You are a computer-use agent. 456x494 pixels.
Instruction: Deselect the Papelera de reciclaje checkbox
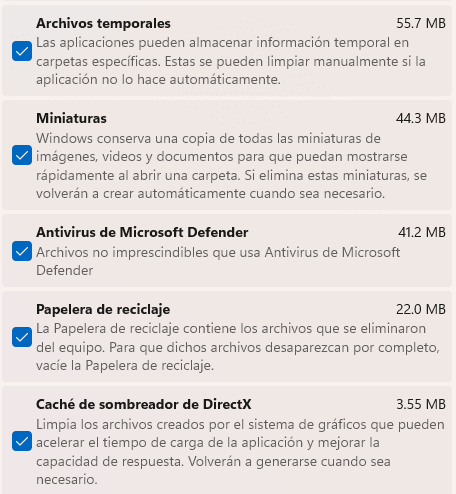coord(22,337)
